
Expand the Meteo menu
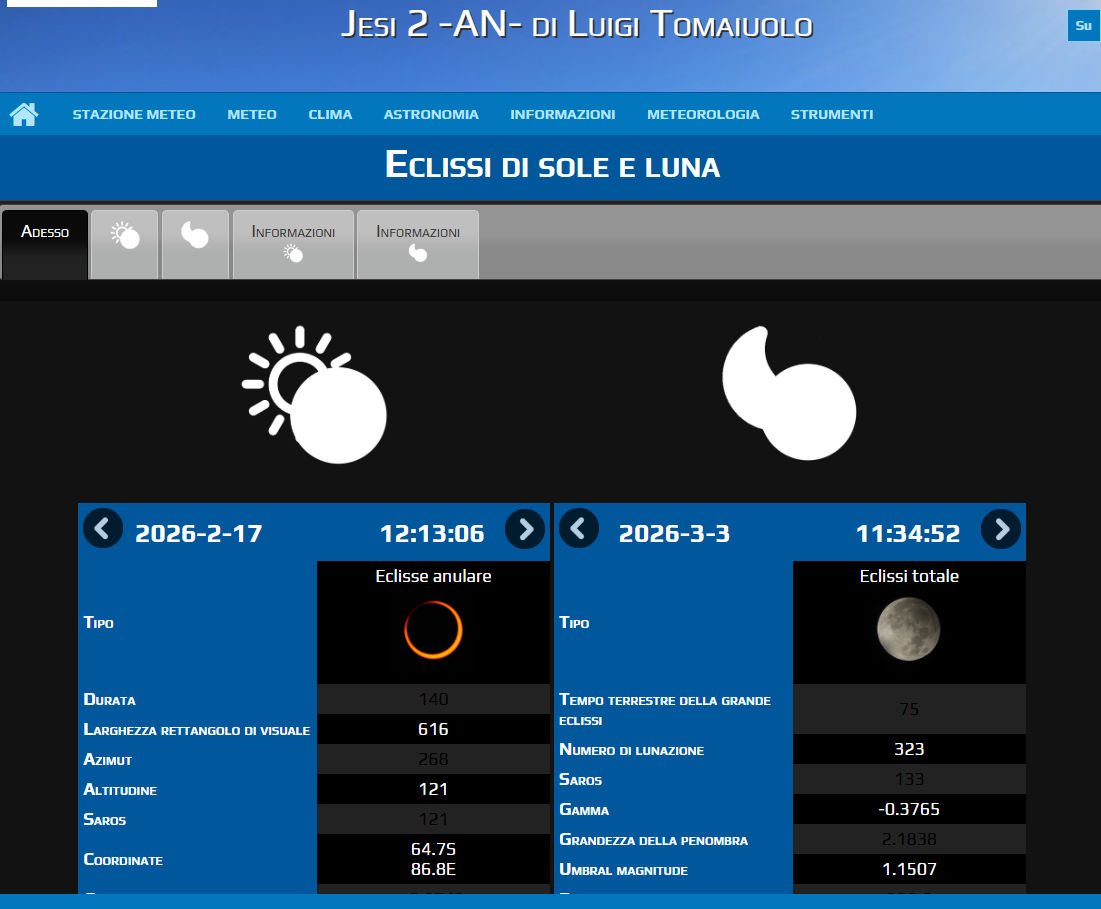click(252, 115)
